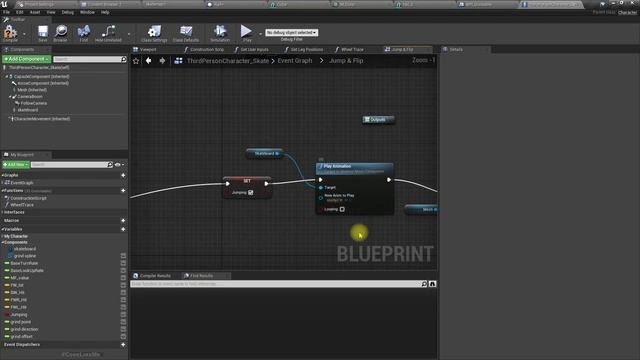Viewport: 640px width, 360px height.
Task: Toggle editable eye for grind offset variable
Action: tap(123, 337)
